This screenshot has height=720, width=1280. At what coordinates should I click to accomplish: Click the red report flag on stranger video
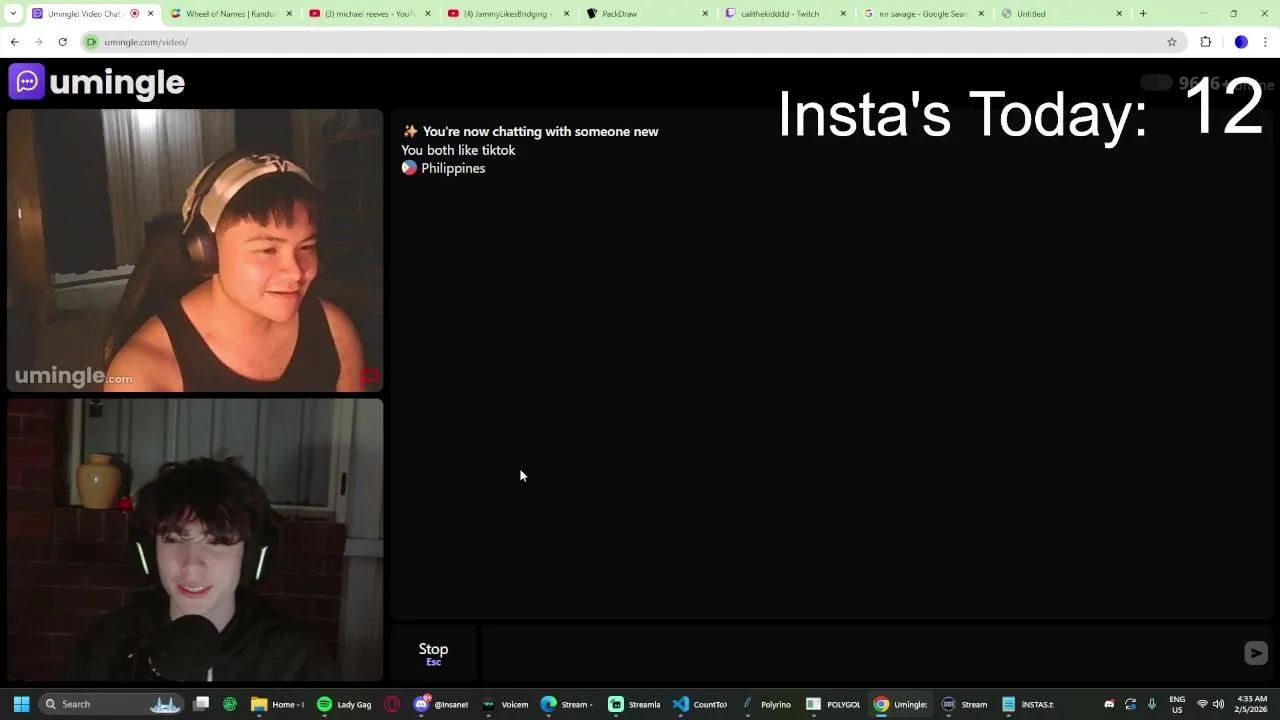click(x=369, y=378)
